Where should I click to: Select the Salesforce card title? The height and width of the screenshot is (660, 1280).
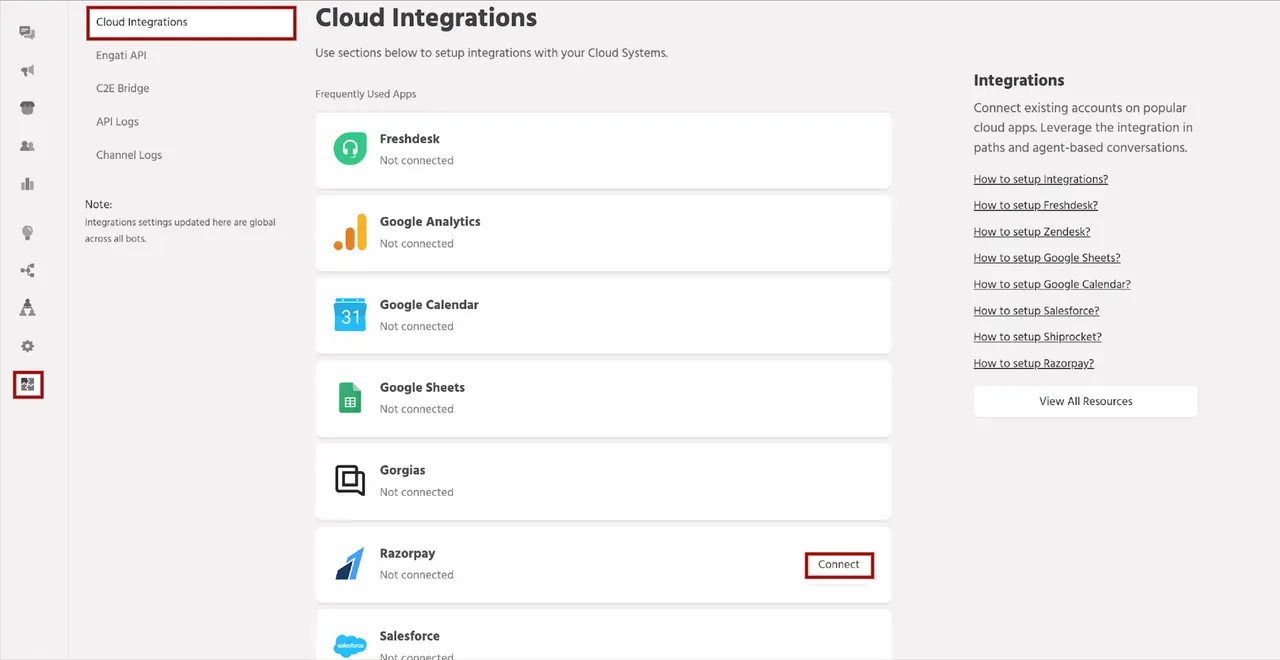[410, 636]
